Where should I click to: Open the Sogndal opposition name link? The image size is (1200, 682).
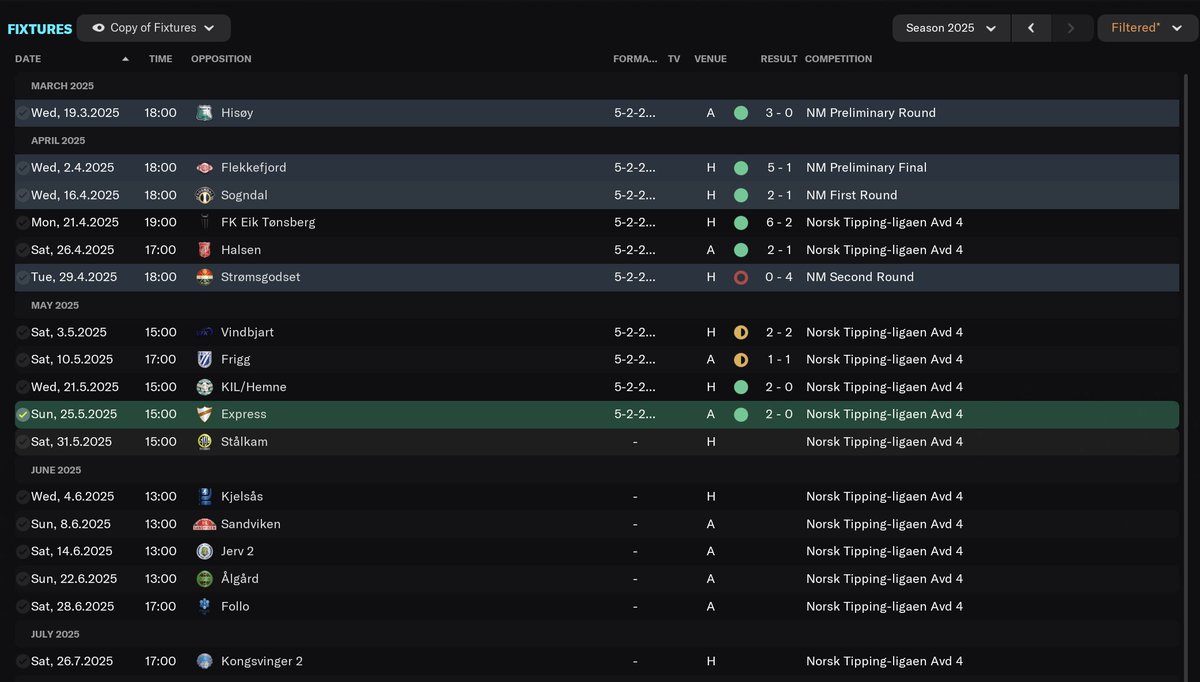[244, 195]
